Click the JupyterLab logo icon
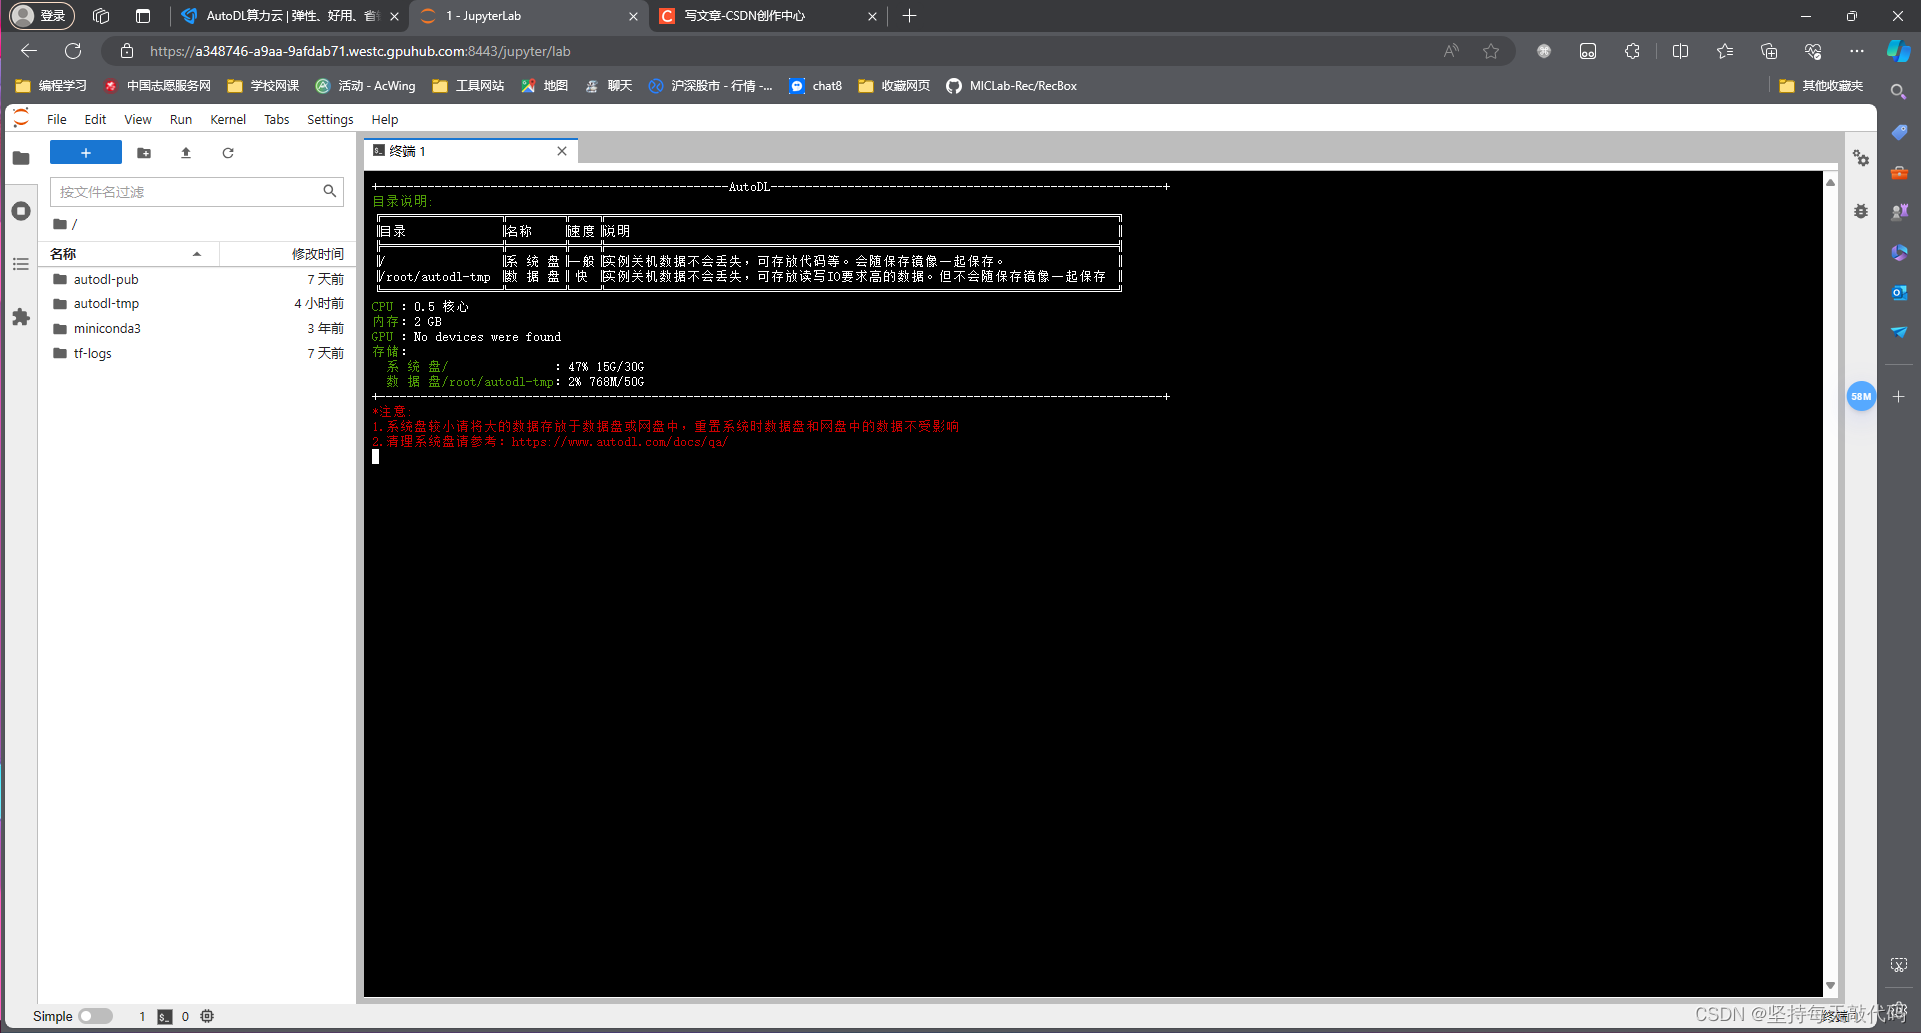 click(21, 119)
